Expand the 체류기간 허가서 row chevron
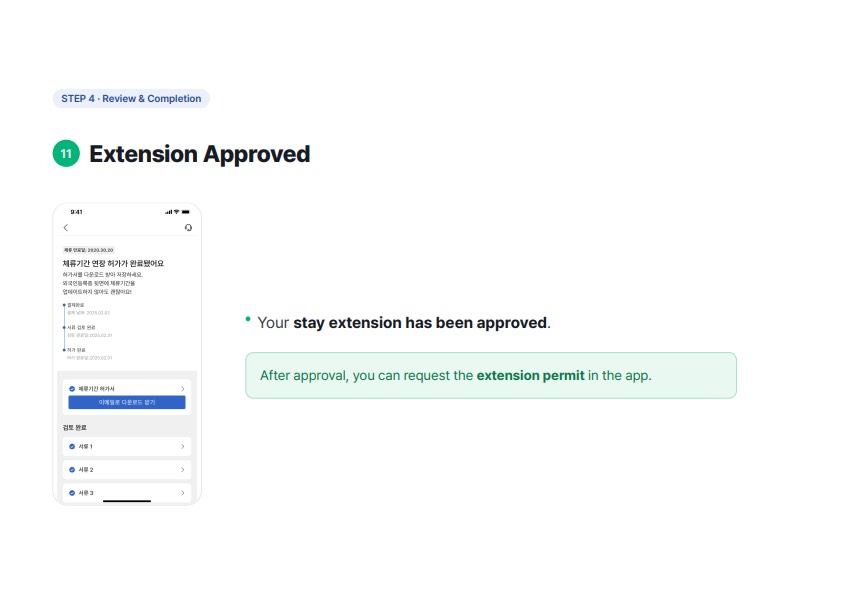 pos(183,389)
